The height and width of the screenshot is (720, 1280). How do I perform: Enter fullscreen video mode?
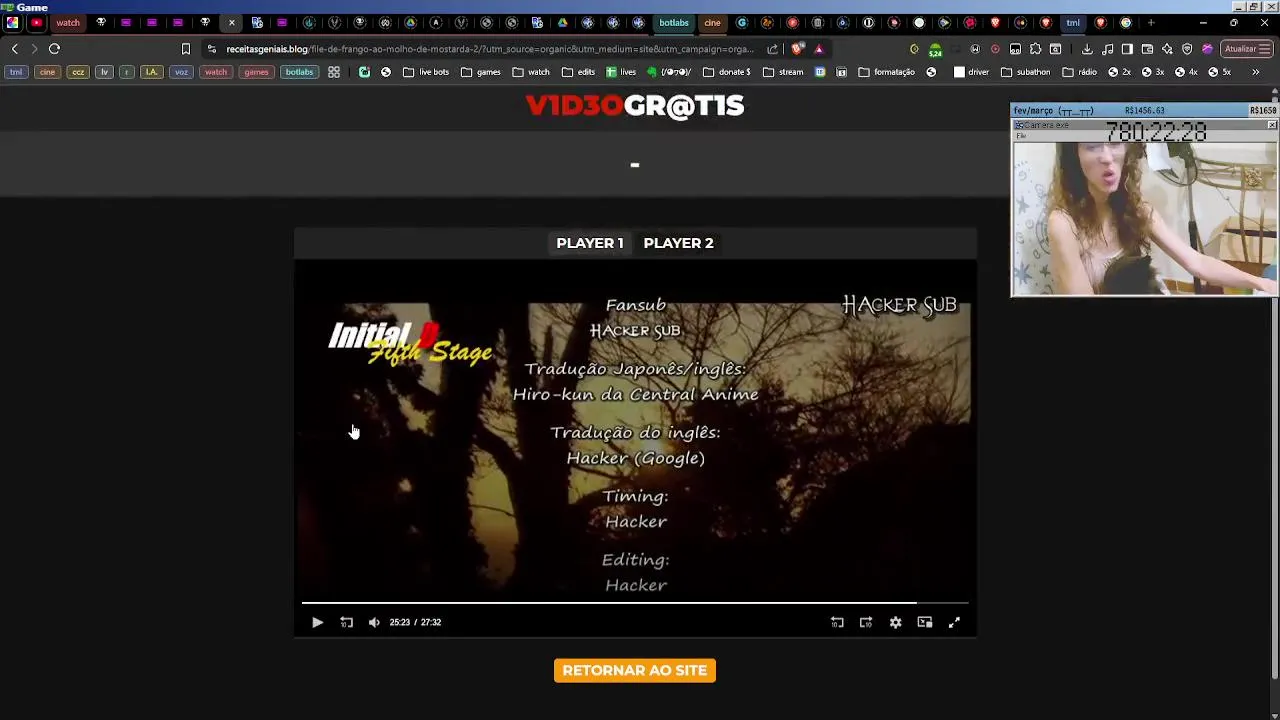[x=954, y=622]
